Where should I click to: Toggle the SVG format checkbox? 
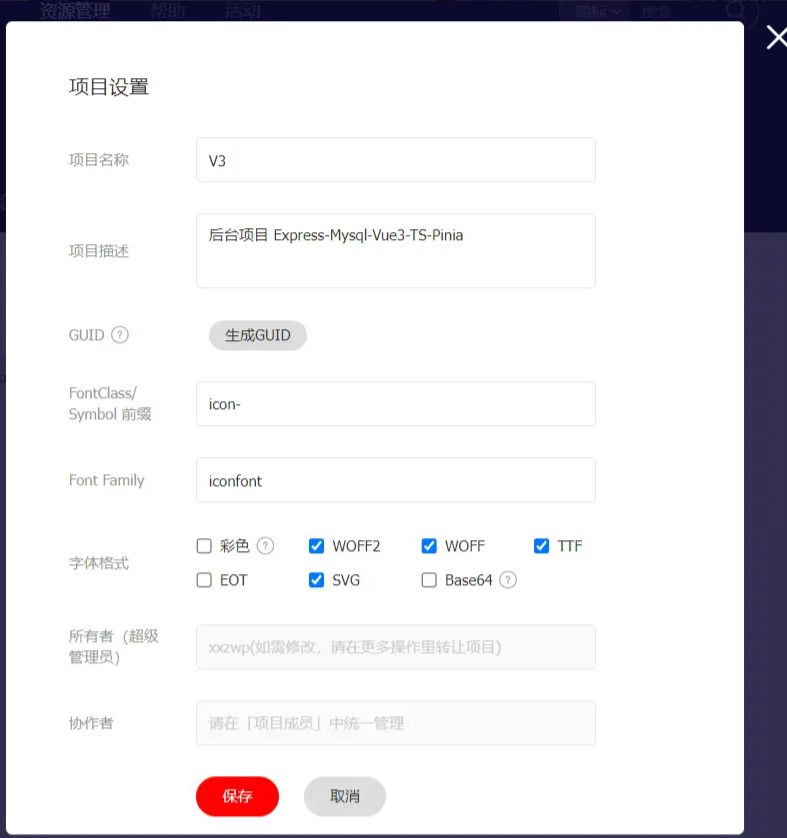click(x=316, y=580)
